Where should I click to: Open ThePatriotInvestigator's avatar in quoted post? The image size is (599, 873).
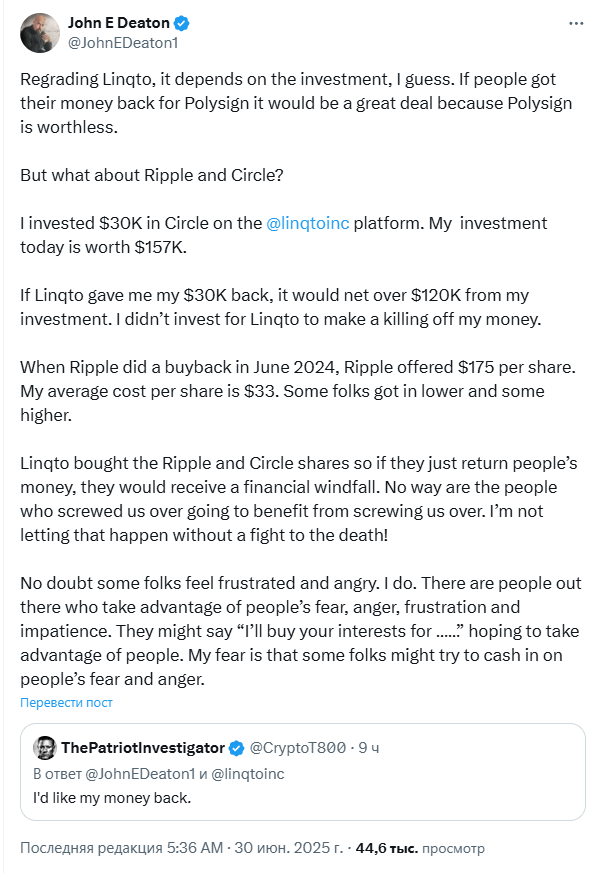pos(45,748)
